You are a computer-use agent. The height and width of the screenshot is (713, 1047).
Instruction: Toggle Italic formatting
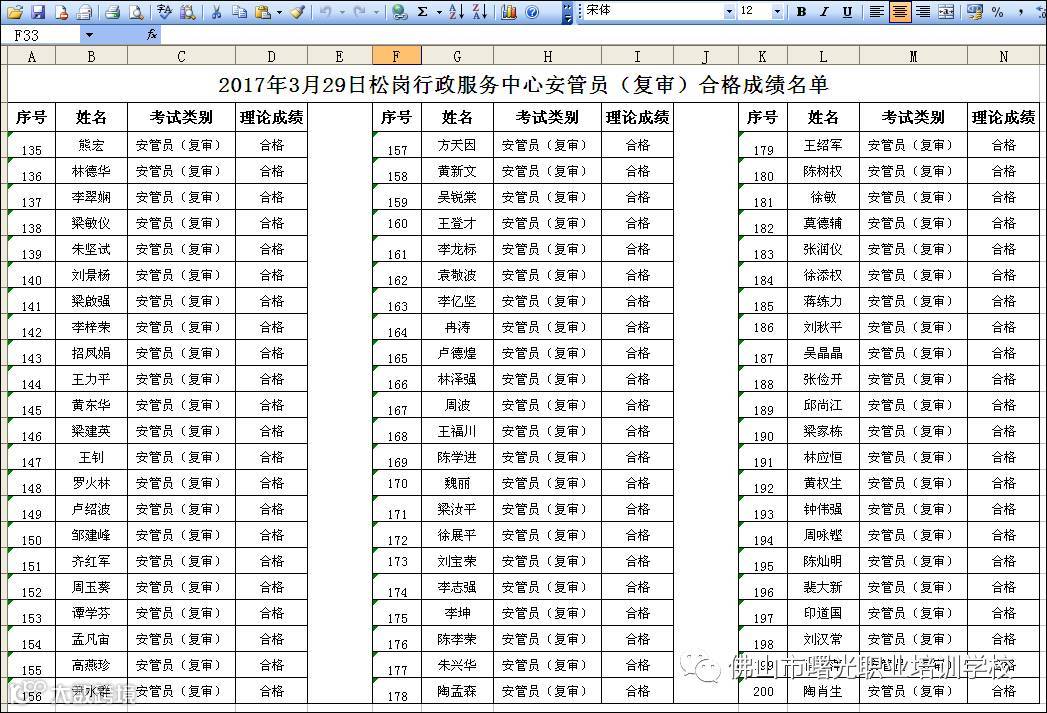[825, 11]
